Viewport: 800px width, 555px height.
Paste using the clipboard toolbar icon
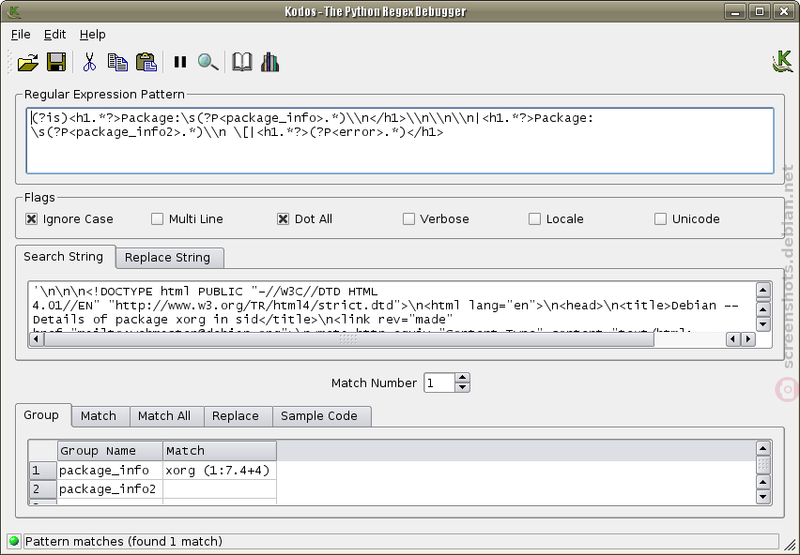click(x=147, y=62)
